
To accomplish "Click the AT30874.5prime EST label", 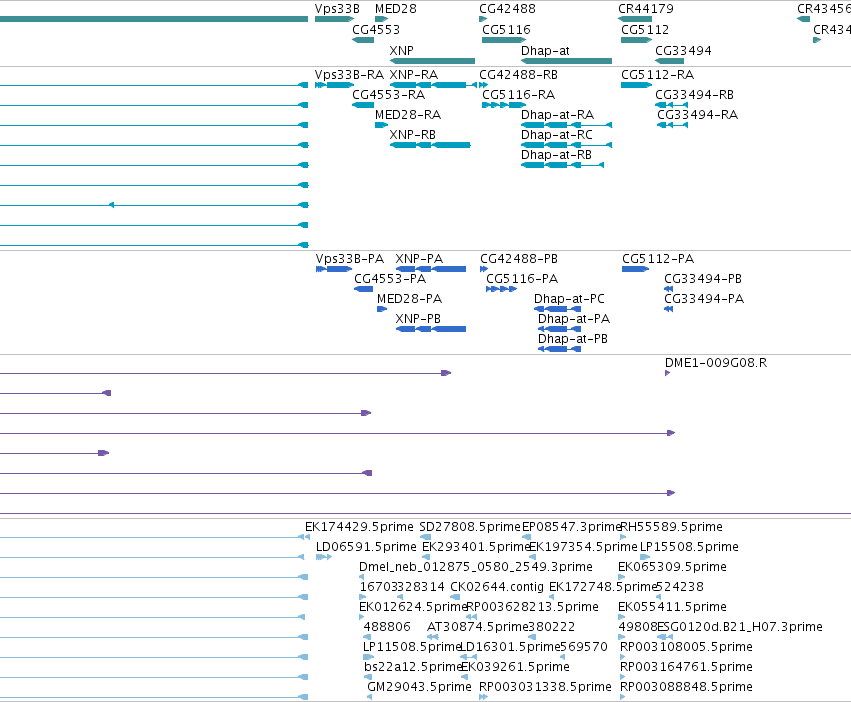I will 478,627.
